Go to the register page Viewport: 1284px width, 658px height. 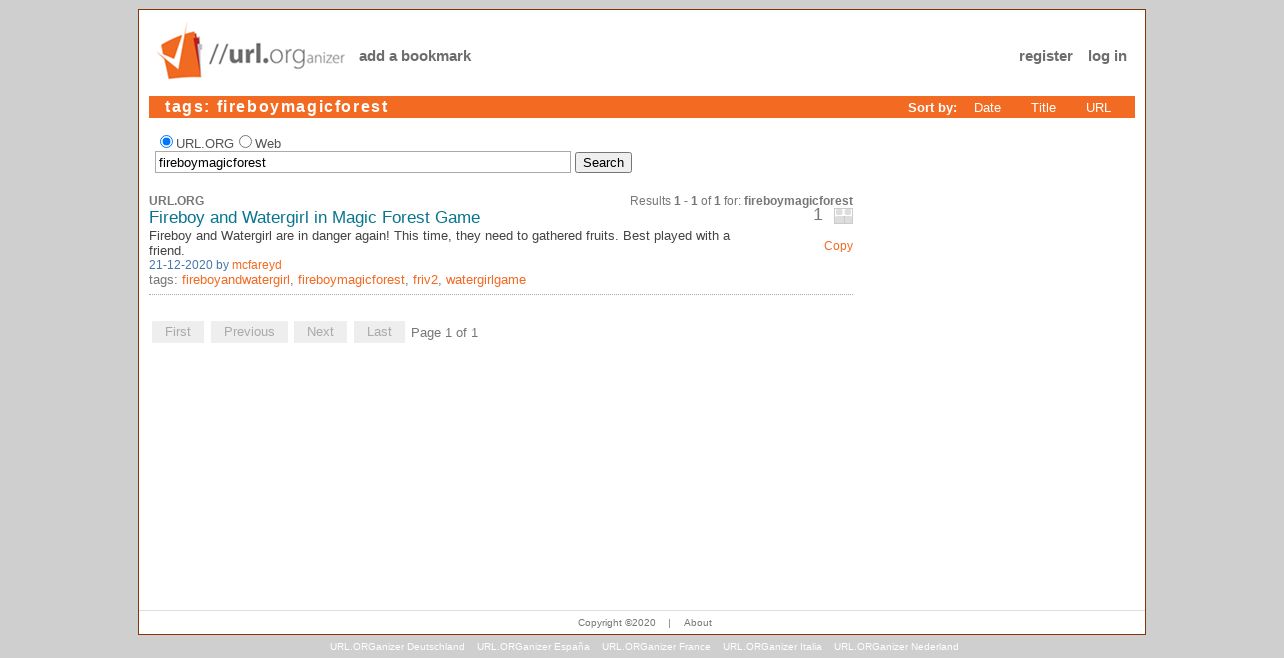pyautogui.click(x=1046, y=56)
